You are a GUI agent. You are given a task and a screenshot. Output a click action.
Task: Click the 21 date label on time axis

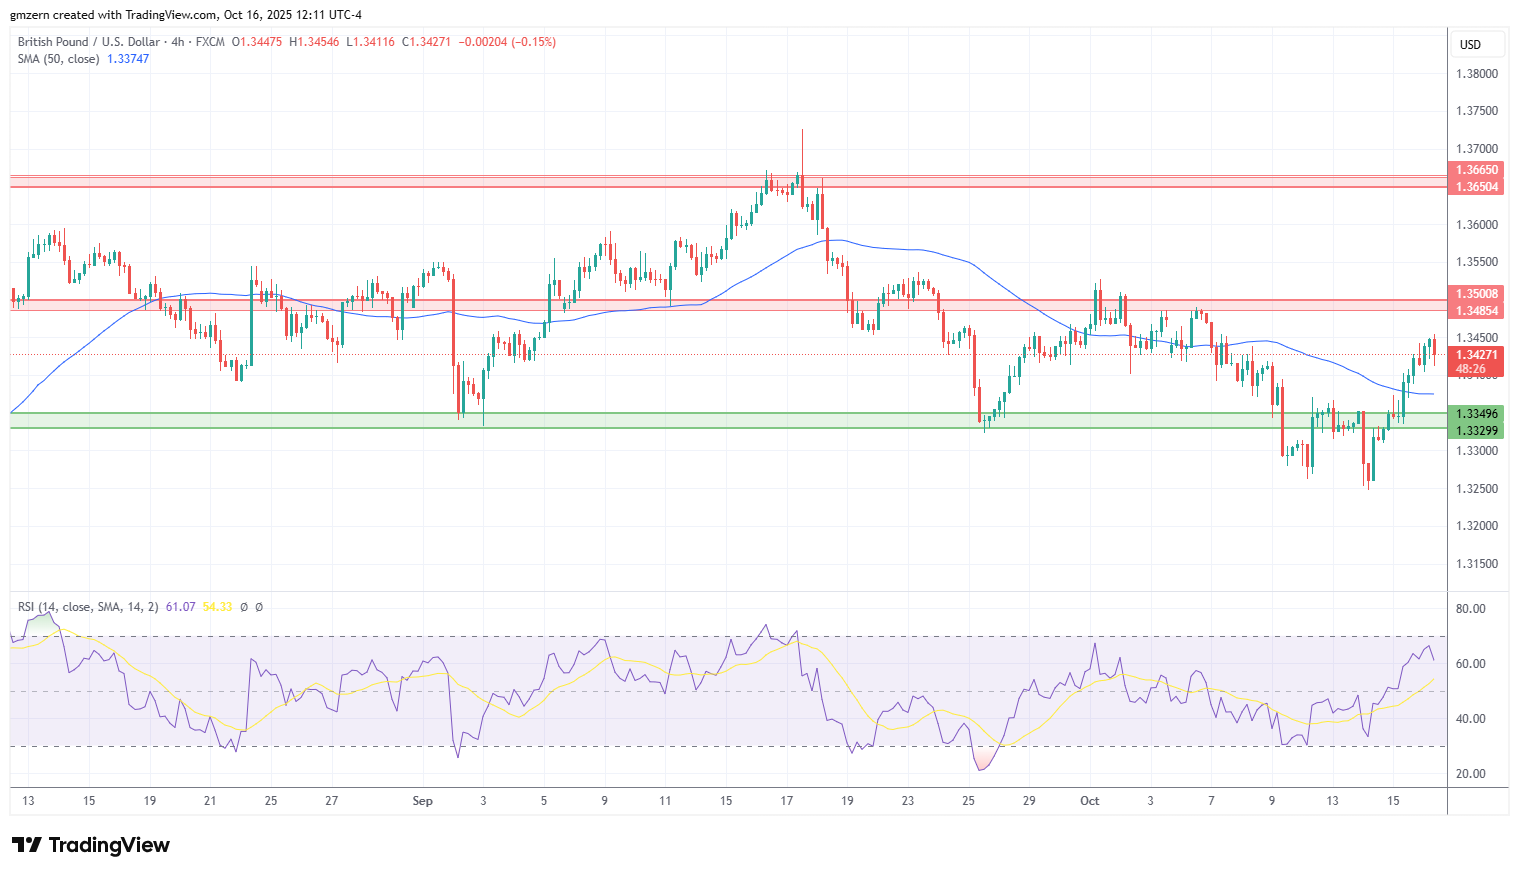pyautogui.click(x=210, y=801)
